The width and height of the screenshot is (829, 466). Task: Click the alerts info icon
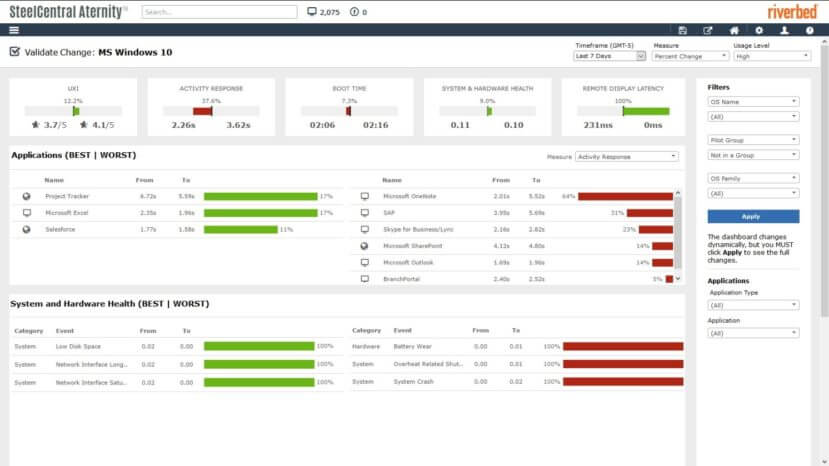(354, 12)
